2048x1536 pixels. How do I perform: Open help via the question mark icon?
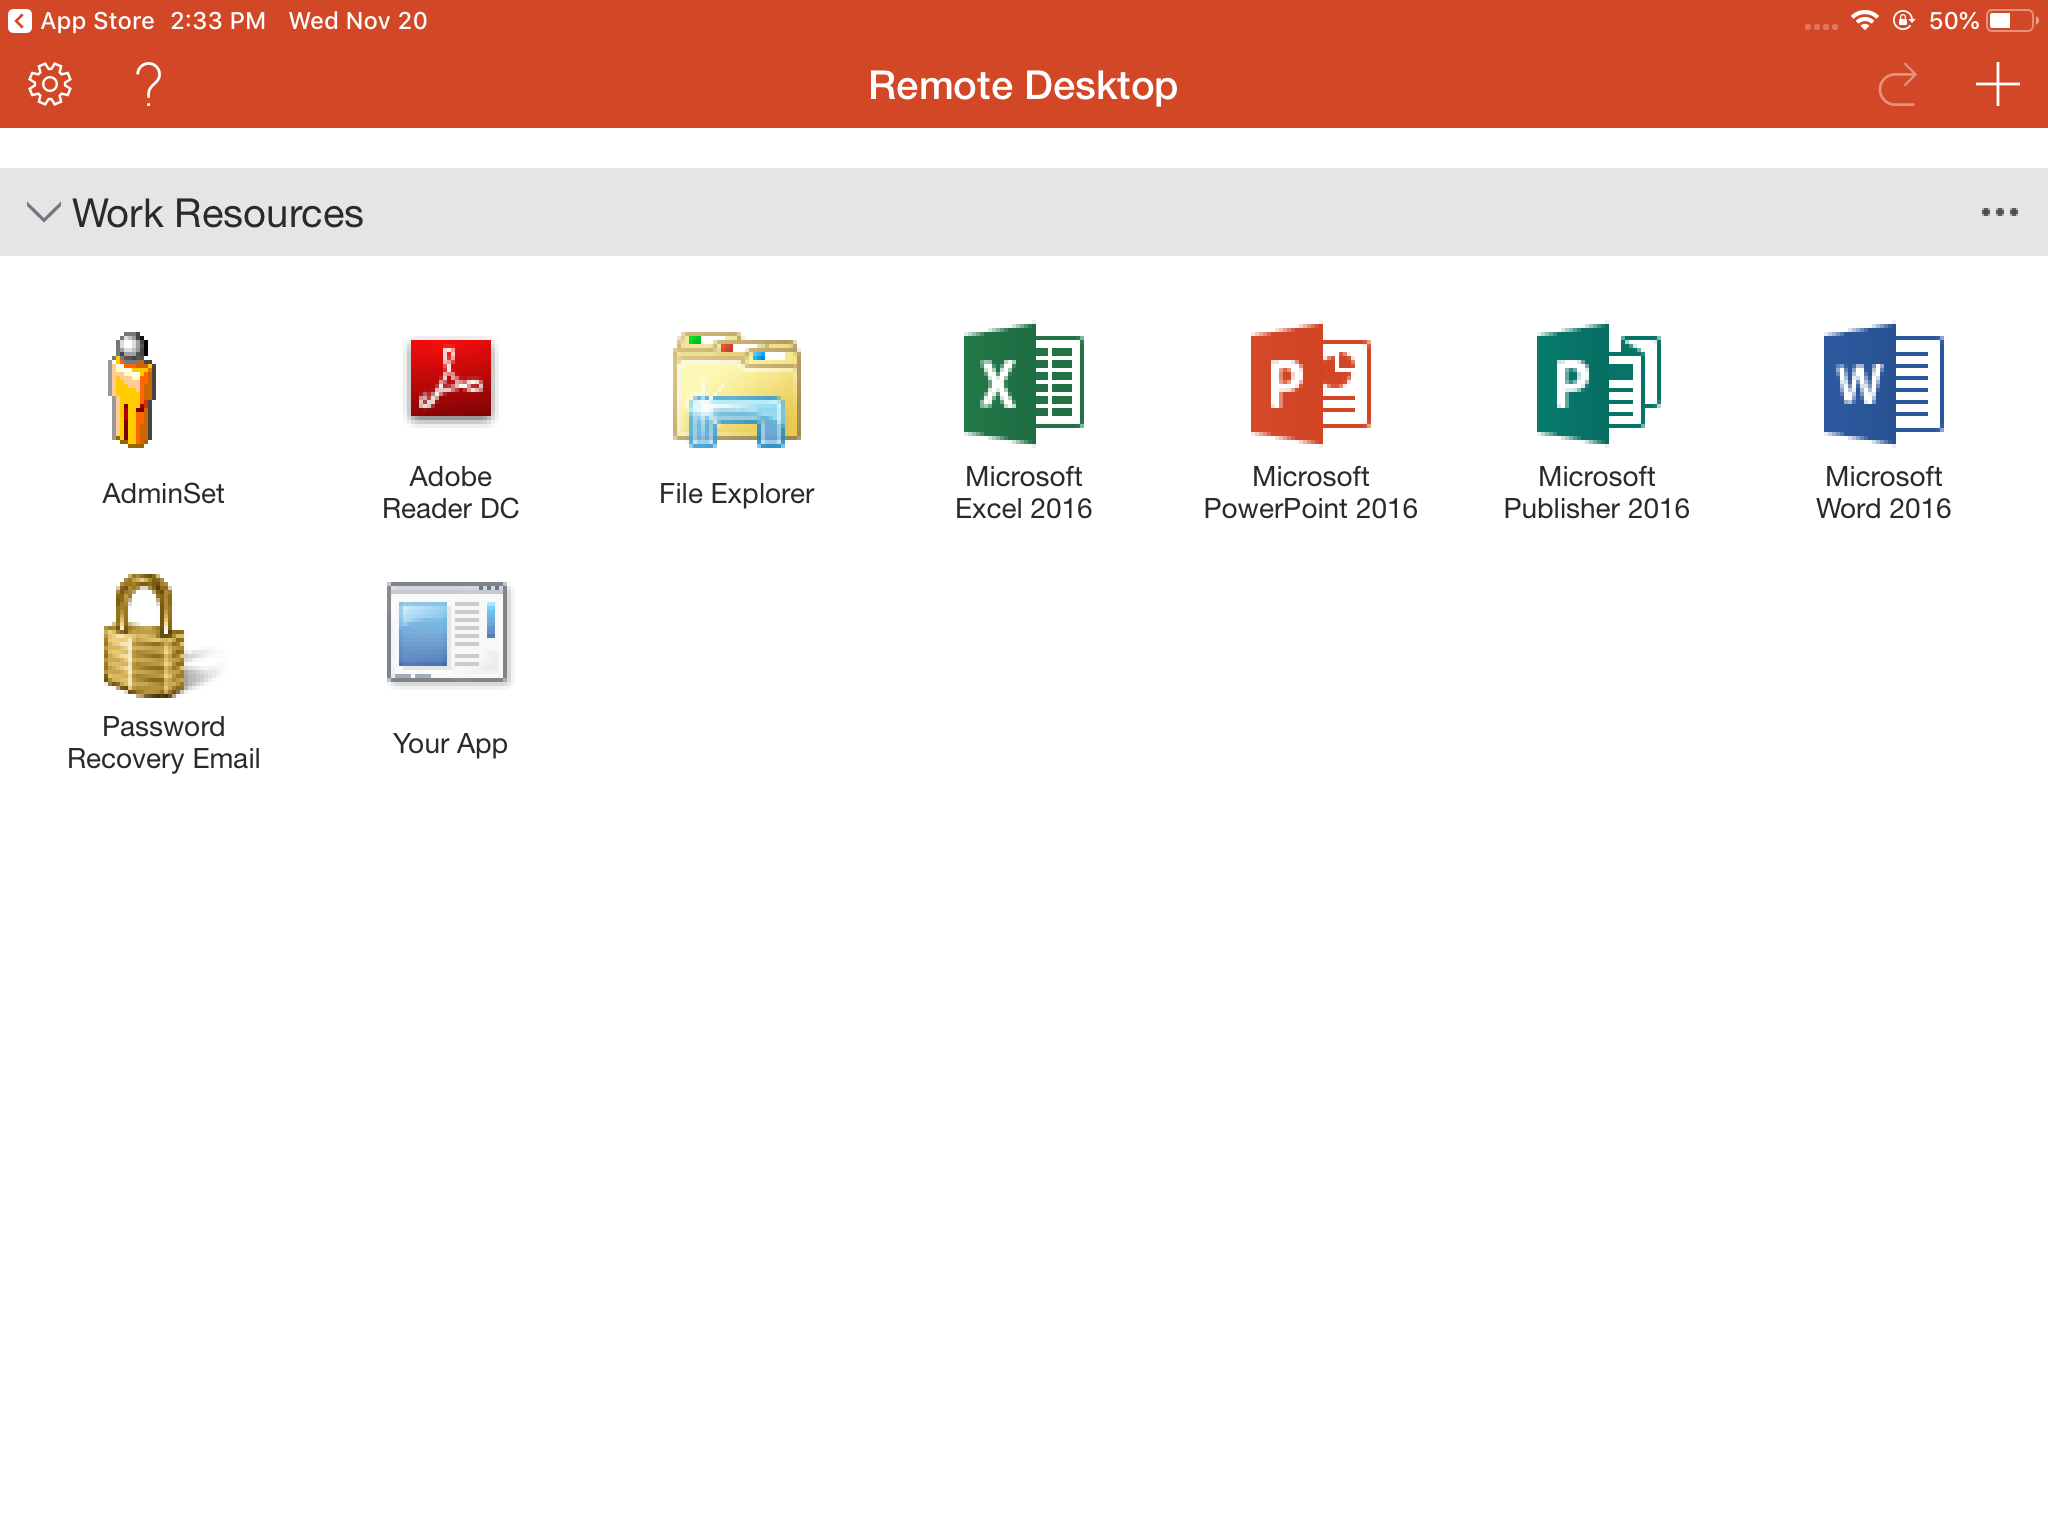(x=149, y=85)
